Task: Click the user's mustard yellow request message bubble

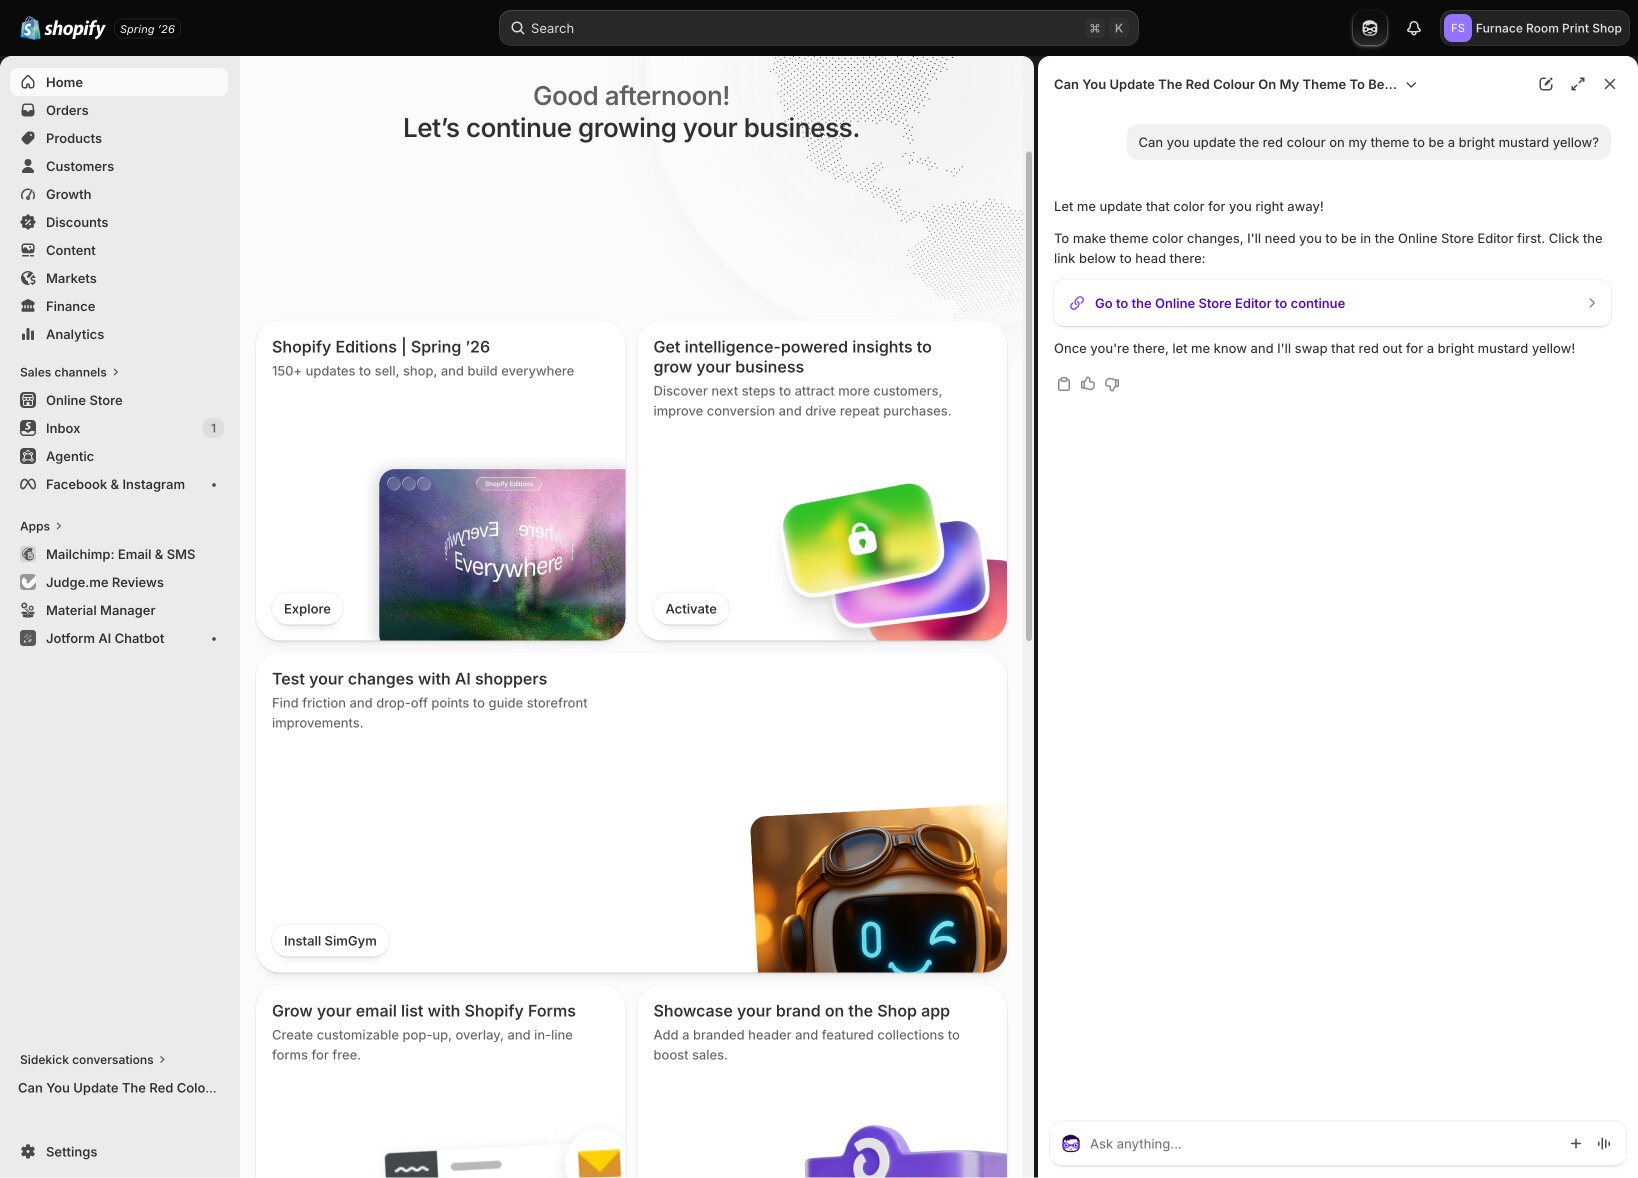Action: (1368, 142)
